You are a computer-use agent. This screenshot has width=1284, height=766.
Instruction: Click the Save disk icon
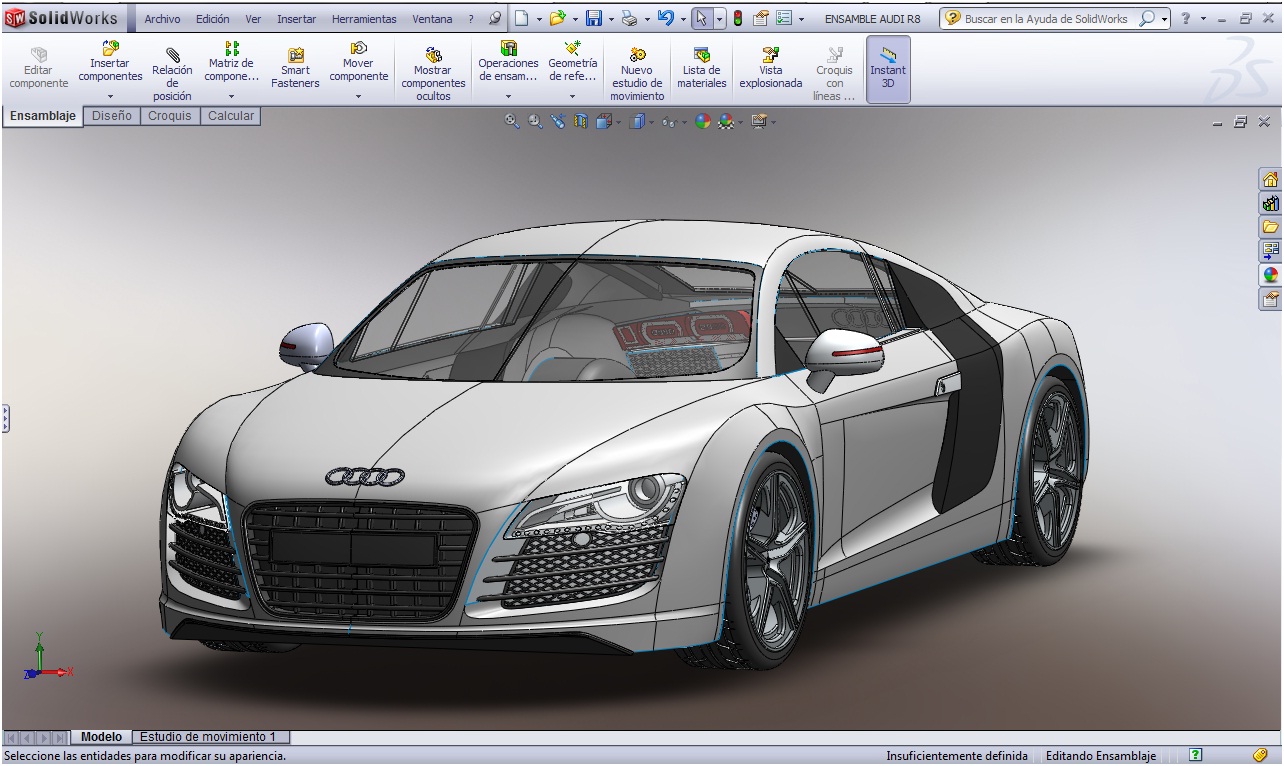[x=593, y=18]
